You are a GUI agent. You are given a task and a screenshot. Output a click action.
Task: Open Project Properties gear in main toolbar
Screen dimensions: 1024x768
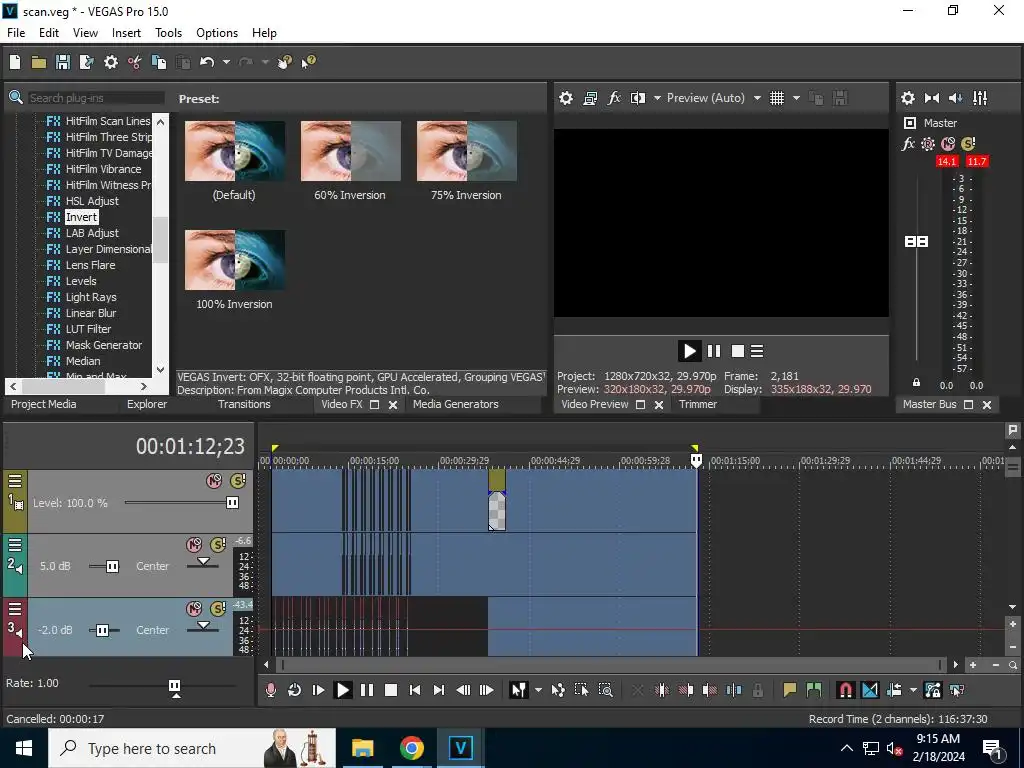point(111,62)
